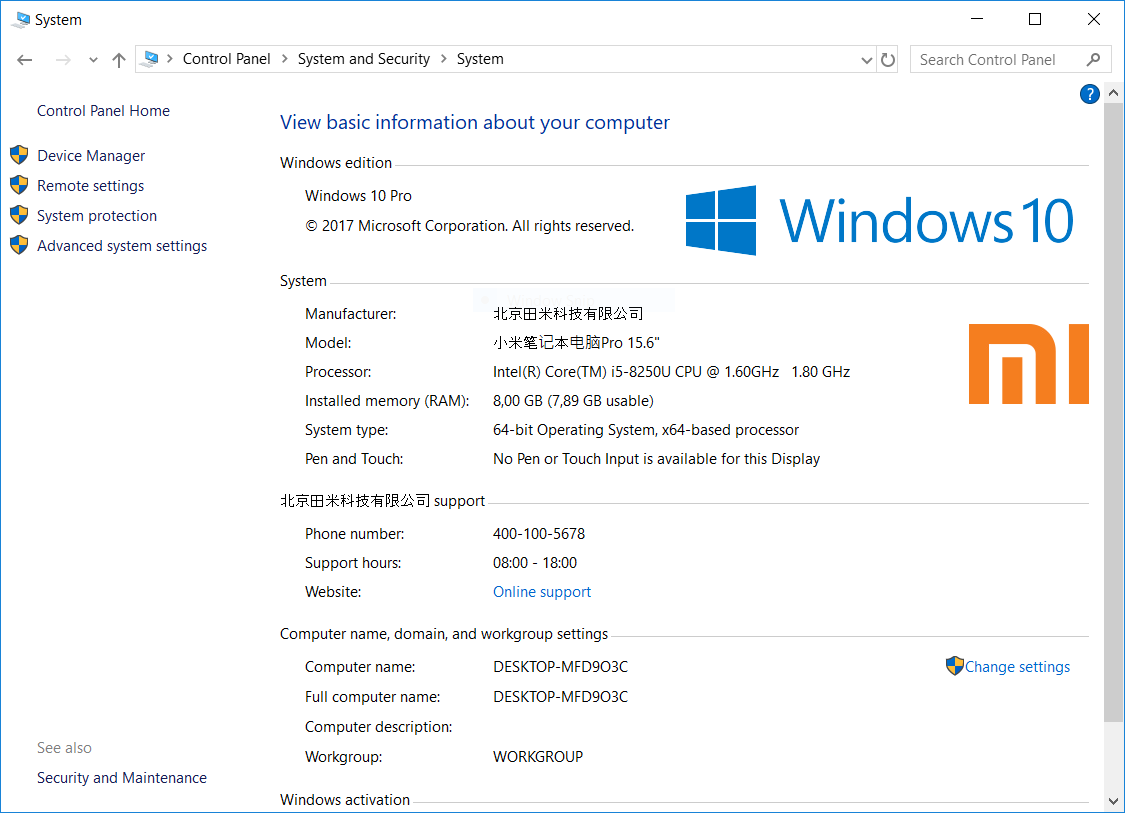Click the computer icon in address bar
The height and width of the screenshot is (813, 1125).
(151, 59)
